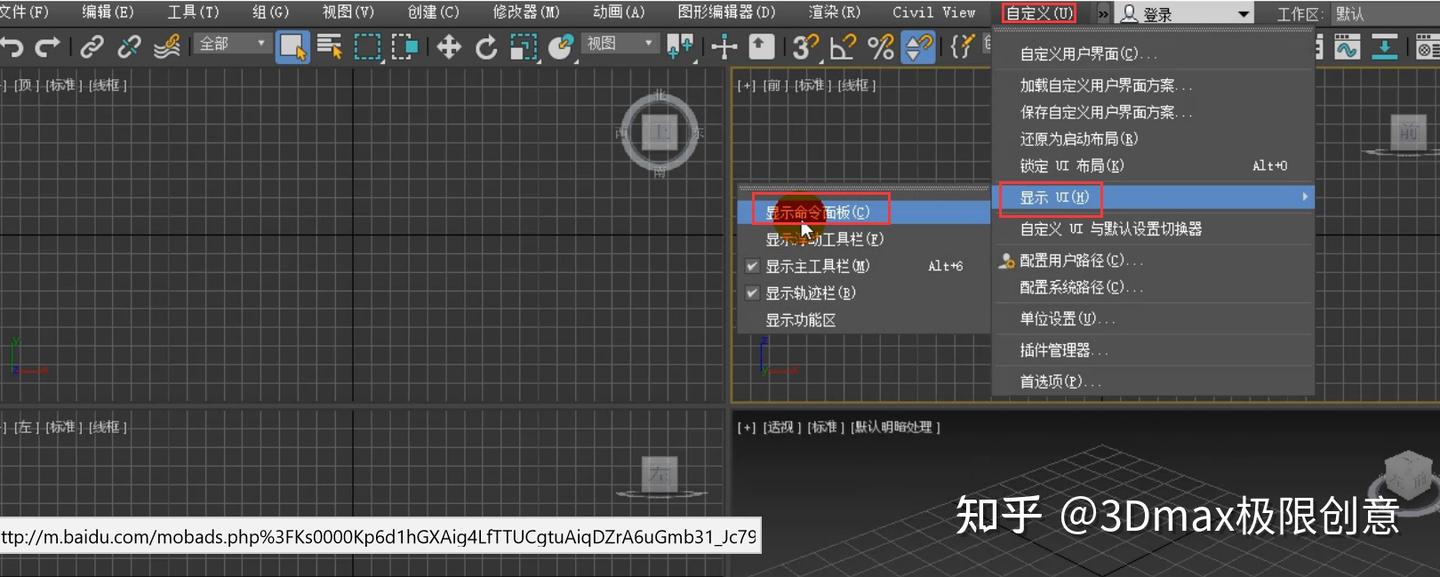Screen dimensions: 1440x577
Task: Open the Curve Editor icon
Action: coord(1347,46)
